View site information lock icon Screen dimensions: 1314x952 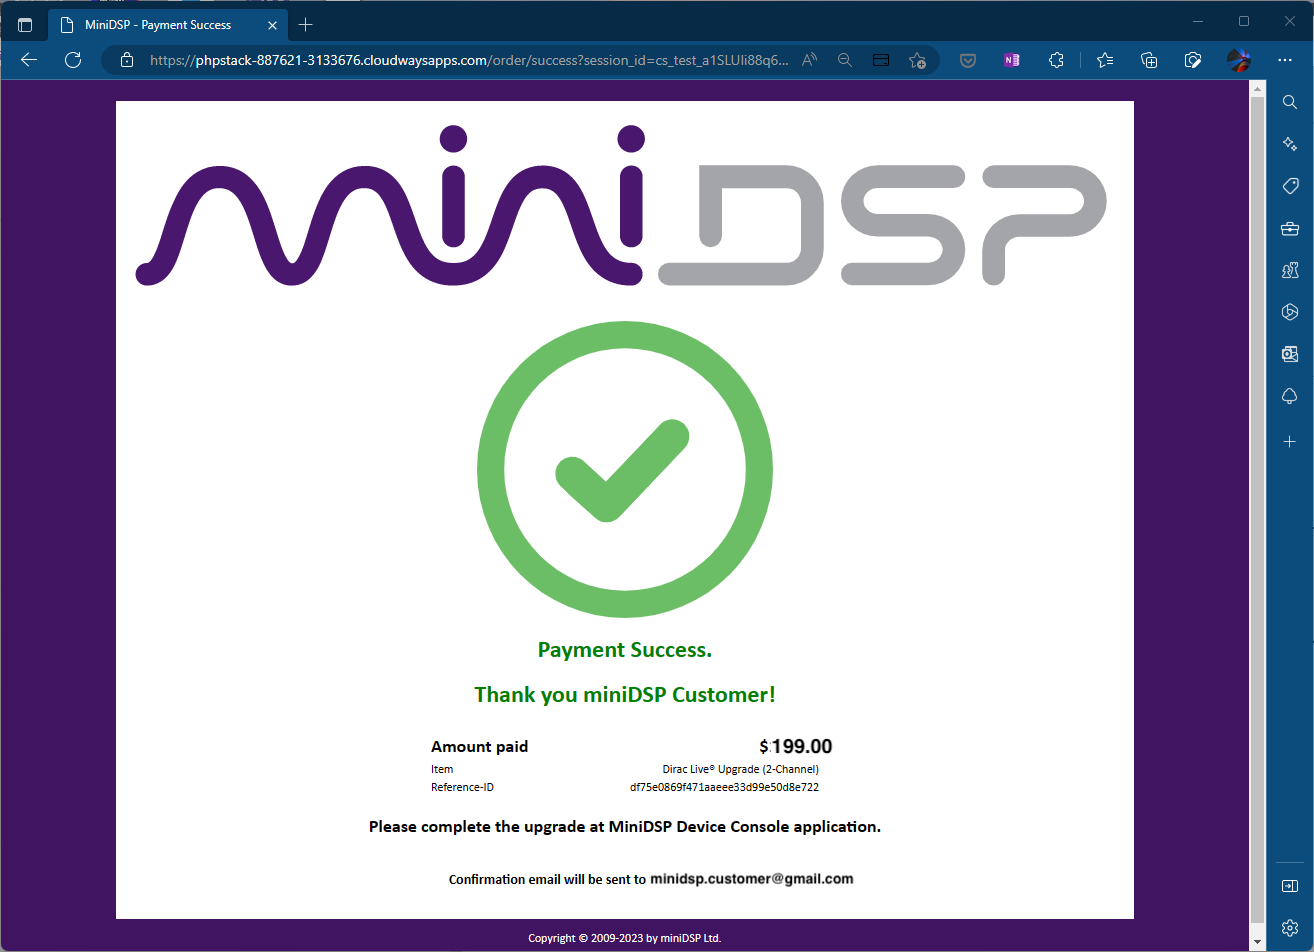[126, 60]
